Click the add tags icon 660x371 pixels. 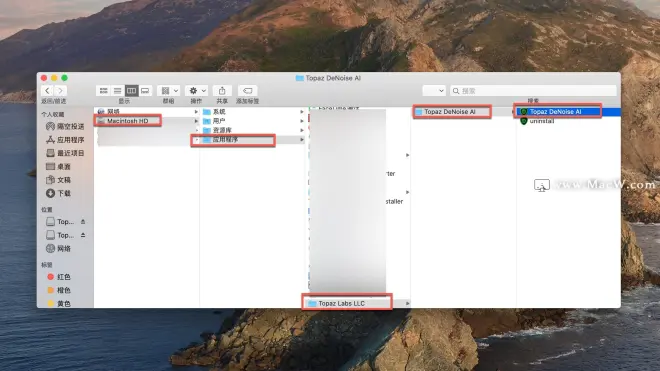(x=248, y=91)
